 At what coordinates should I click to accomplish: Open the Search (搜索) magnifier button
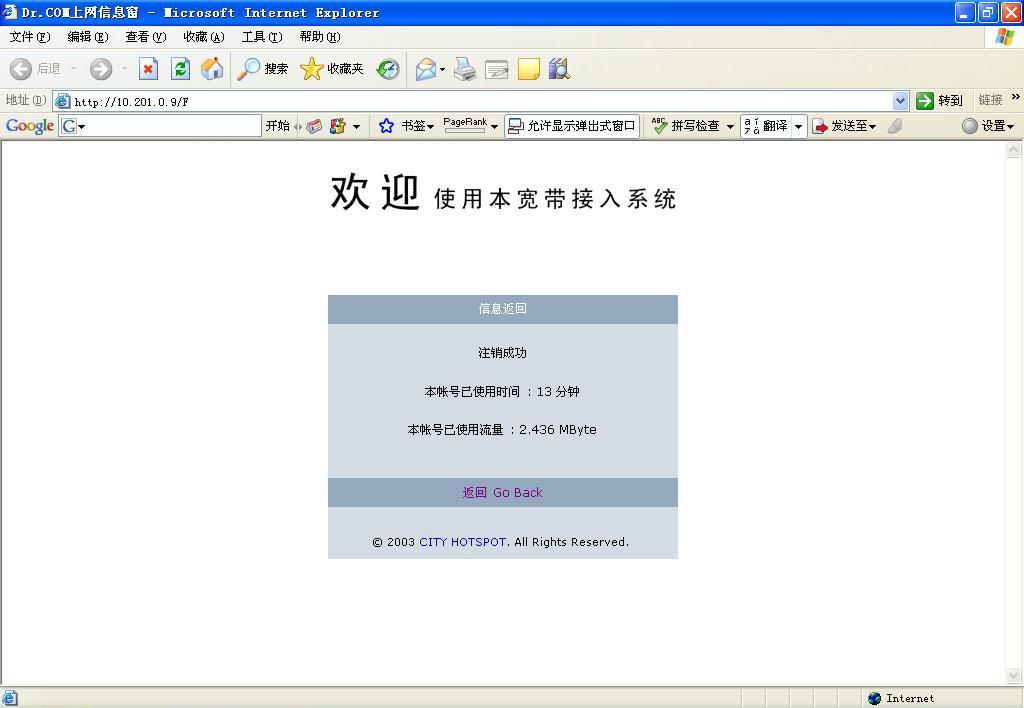pos(263,69)
